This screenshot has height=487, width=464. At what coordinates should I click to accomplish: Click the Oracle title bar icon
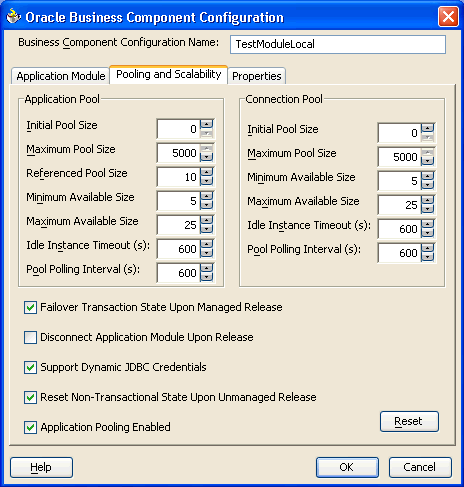point(14,16)
